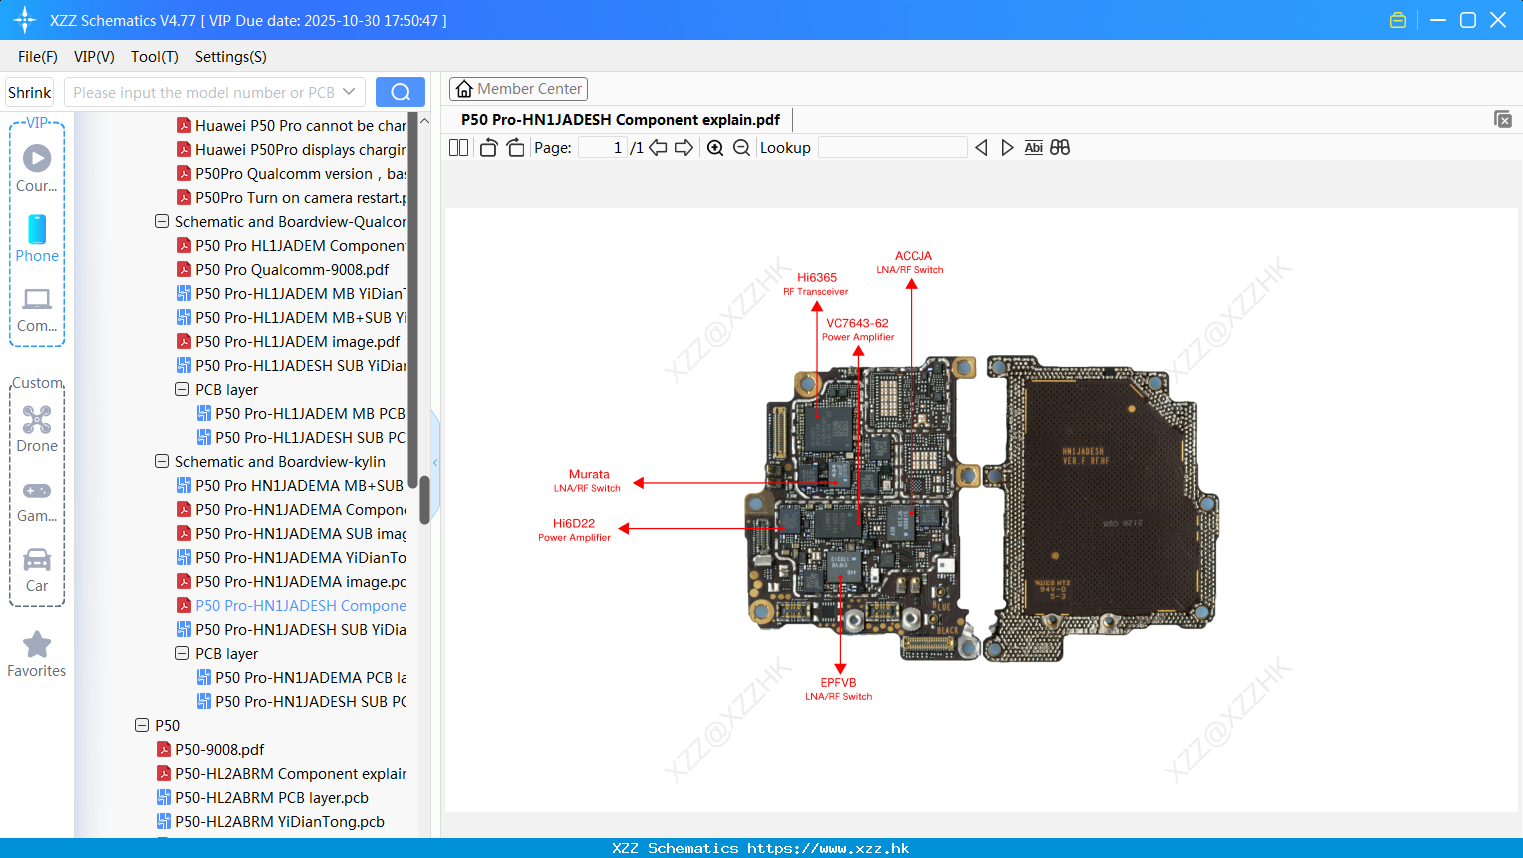Select the P50 Pro-HN1JADESH Component explain.pdf tab
1523x858 pixels.
[x=620, y=119]
